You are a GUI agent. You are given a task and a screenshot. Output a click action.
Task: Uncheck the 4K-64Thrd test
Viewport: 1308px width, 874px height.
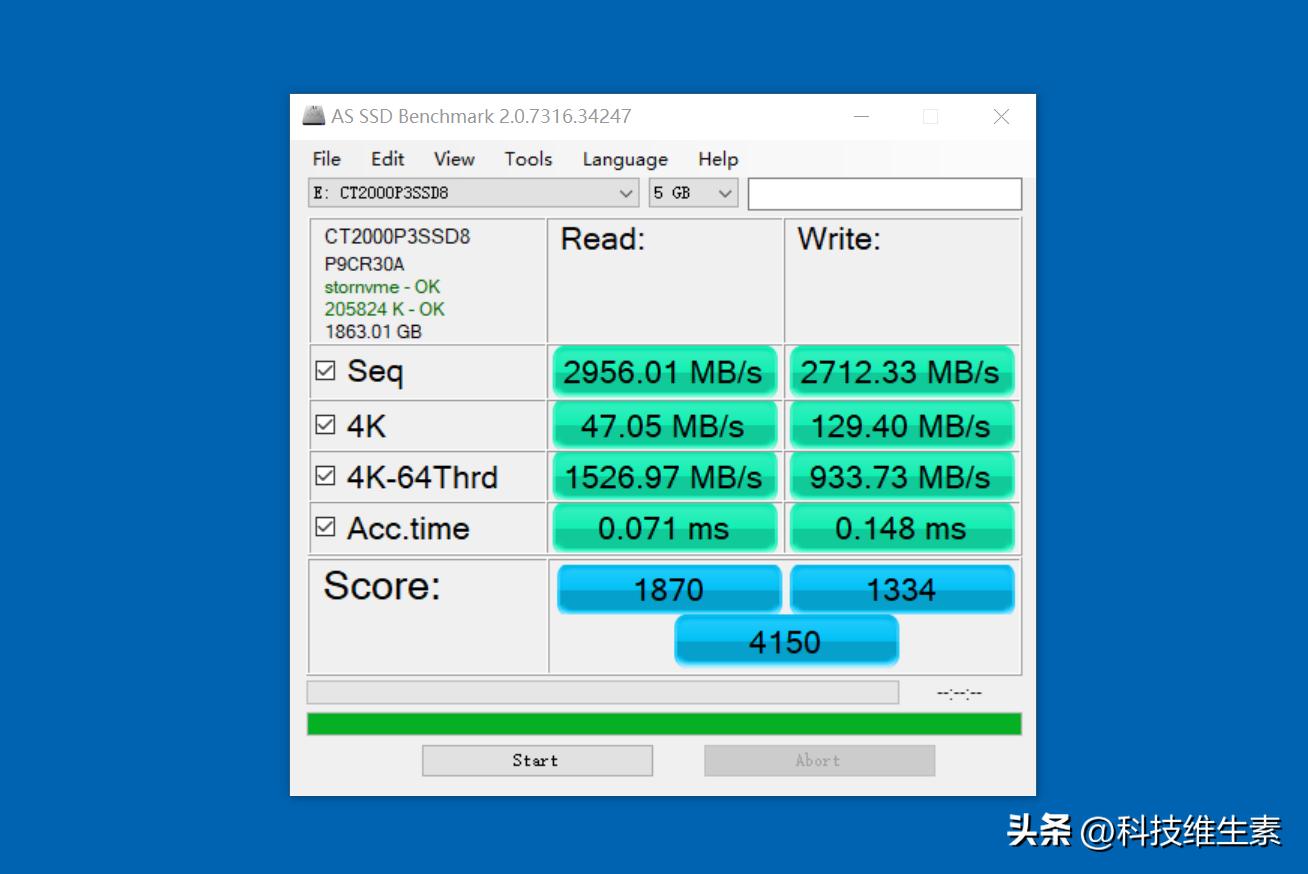(325, 475)
